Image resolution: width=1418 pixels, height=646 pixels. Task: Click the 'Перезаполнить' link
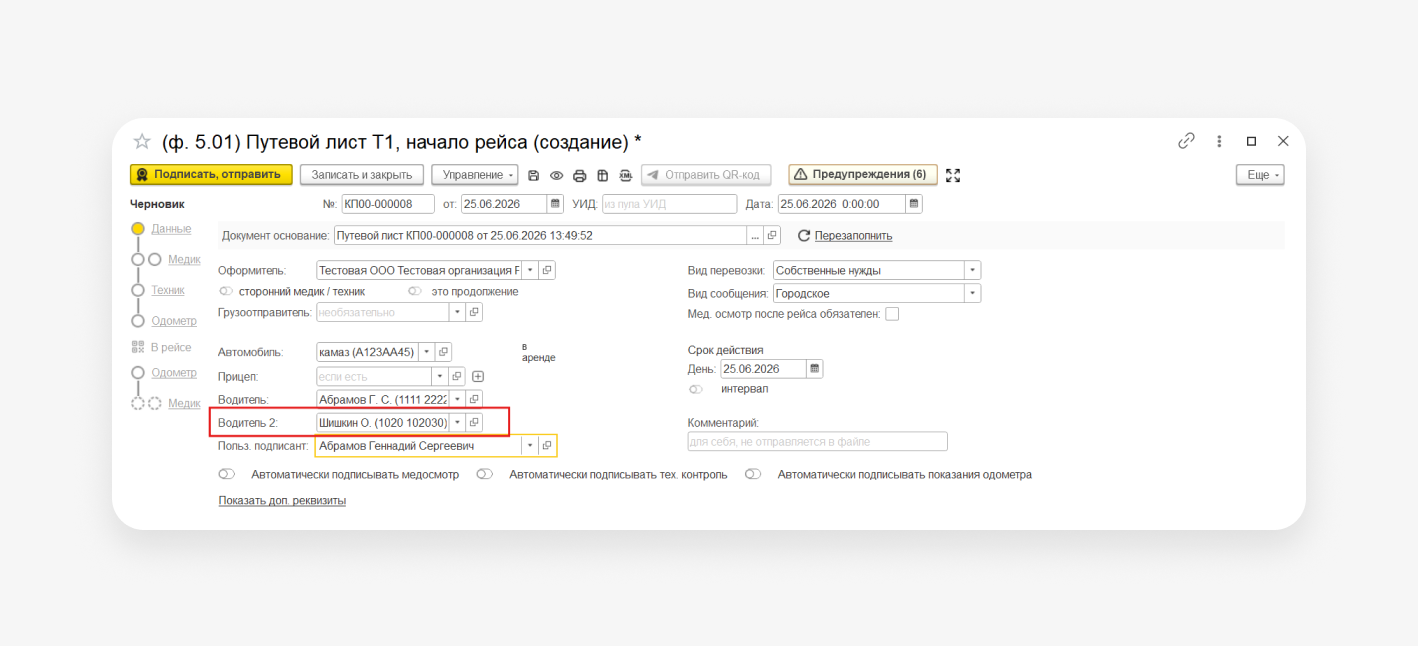(853, 236)
